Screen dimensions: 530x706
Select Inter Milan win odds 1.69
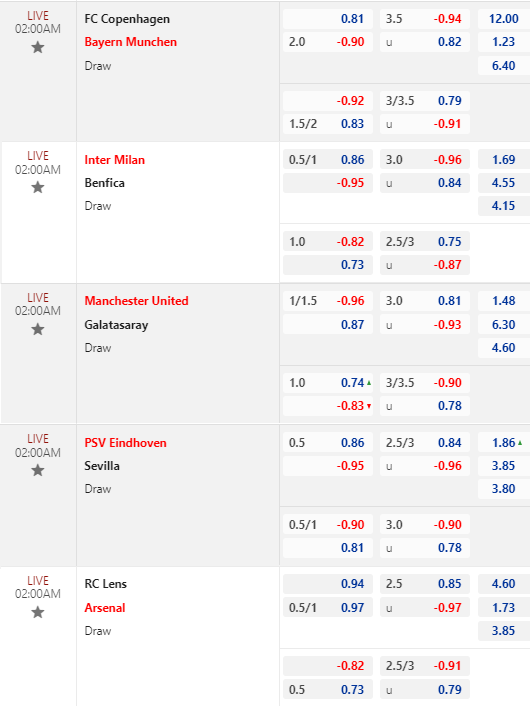(504, 160)
